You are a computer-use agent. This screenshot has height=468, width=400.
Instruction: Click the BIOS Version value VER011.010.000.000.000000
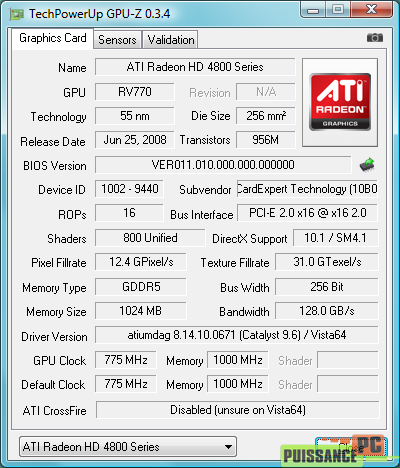pos(223,165)
